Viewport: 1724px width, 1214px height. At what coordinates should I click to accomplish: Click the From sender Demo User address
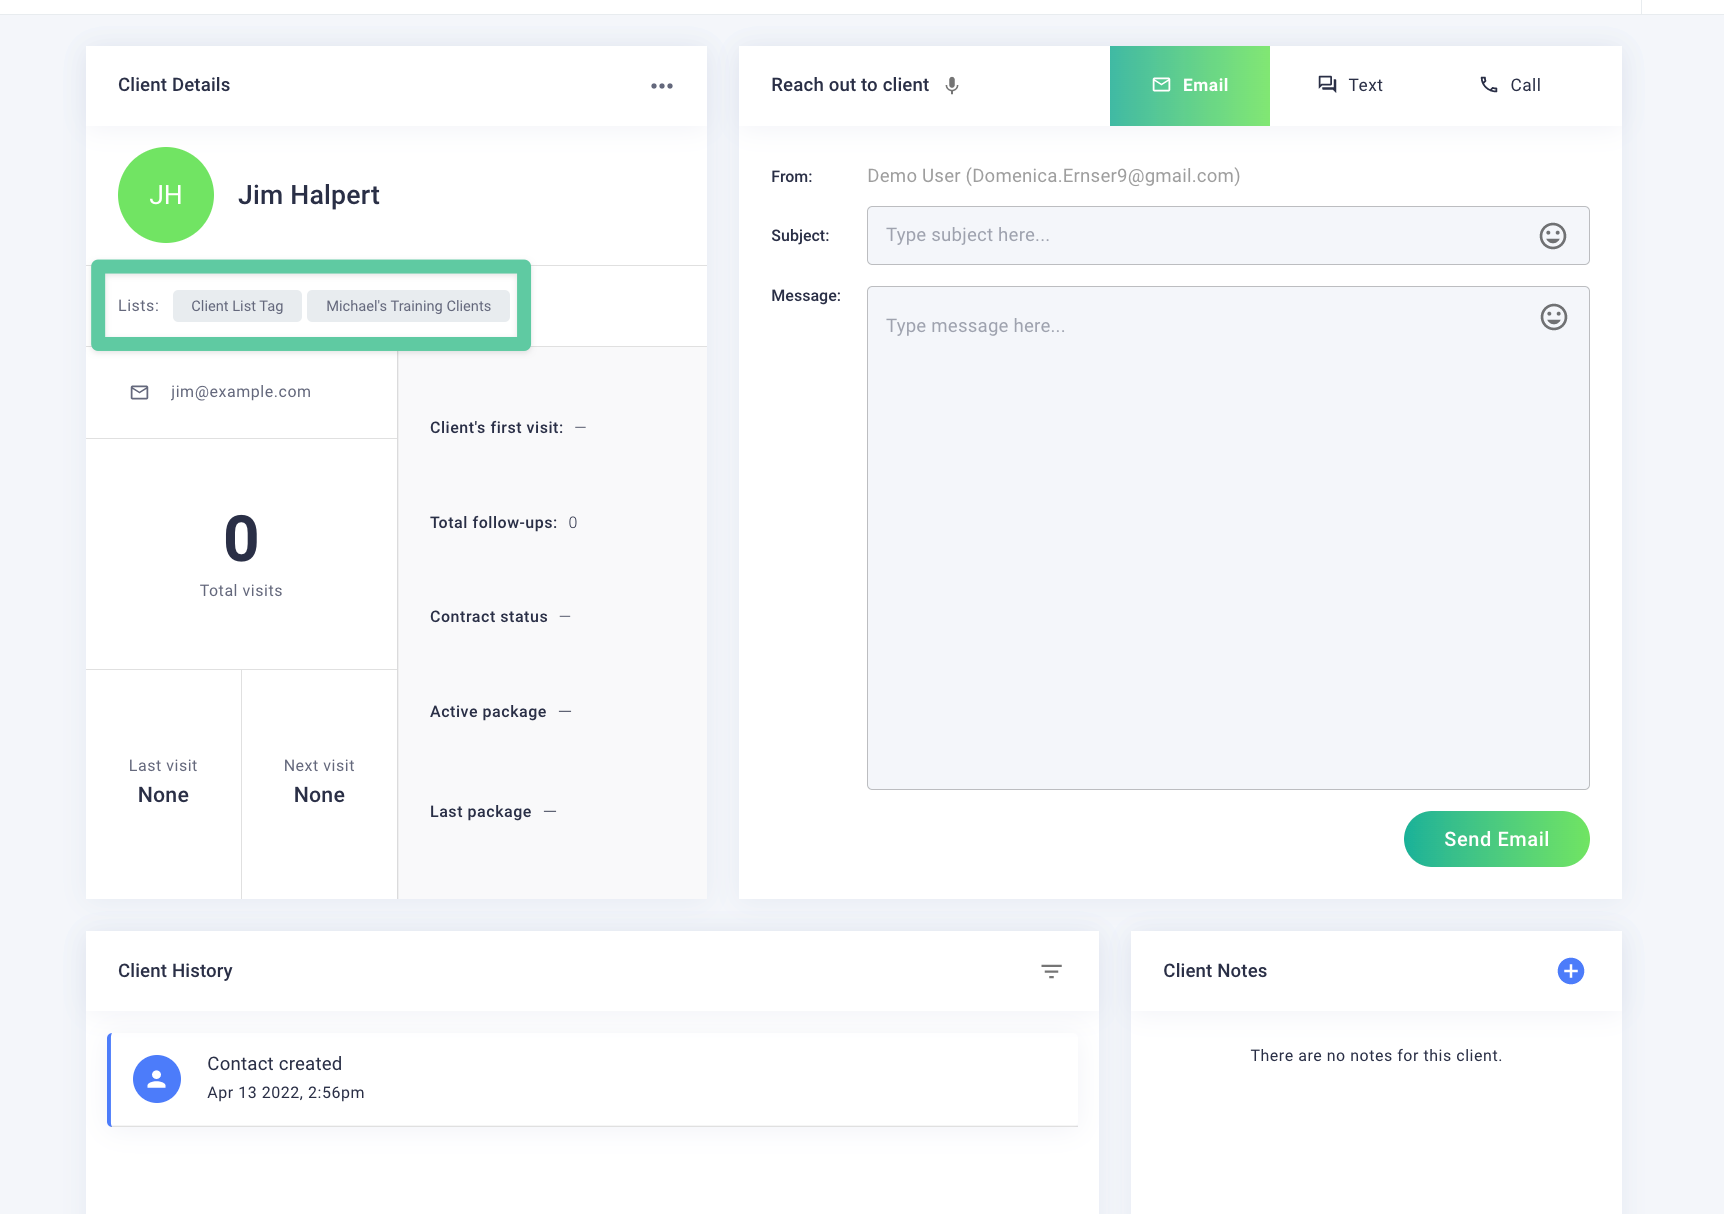point(1053,176)
